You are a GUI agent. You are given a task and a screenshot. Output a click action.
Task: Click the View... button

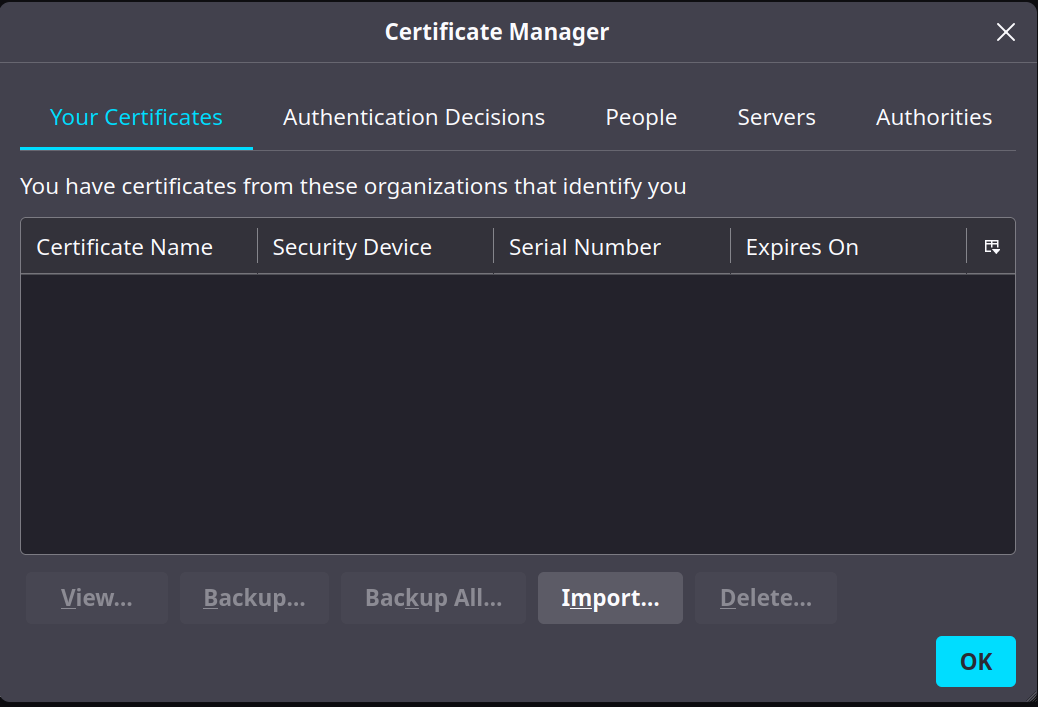point(96,598)
